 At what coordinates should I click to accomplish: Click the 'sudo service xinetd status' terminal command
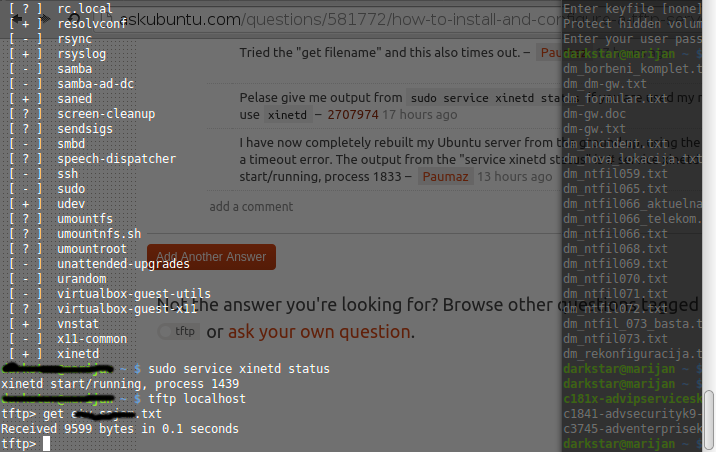243,369
